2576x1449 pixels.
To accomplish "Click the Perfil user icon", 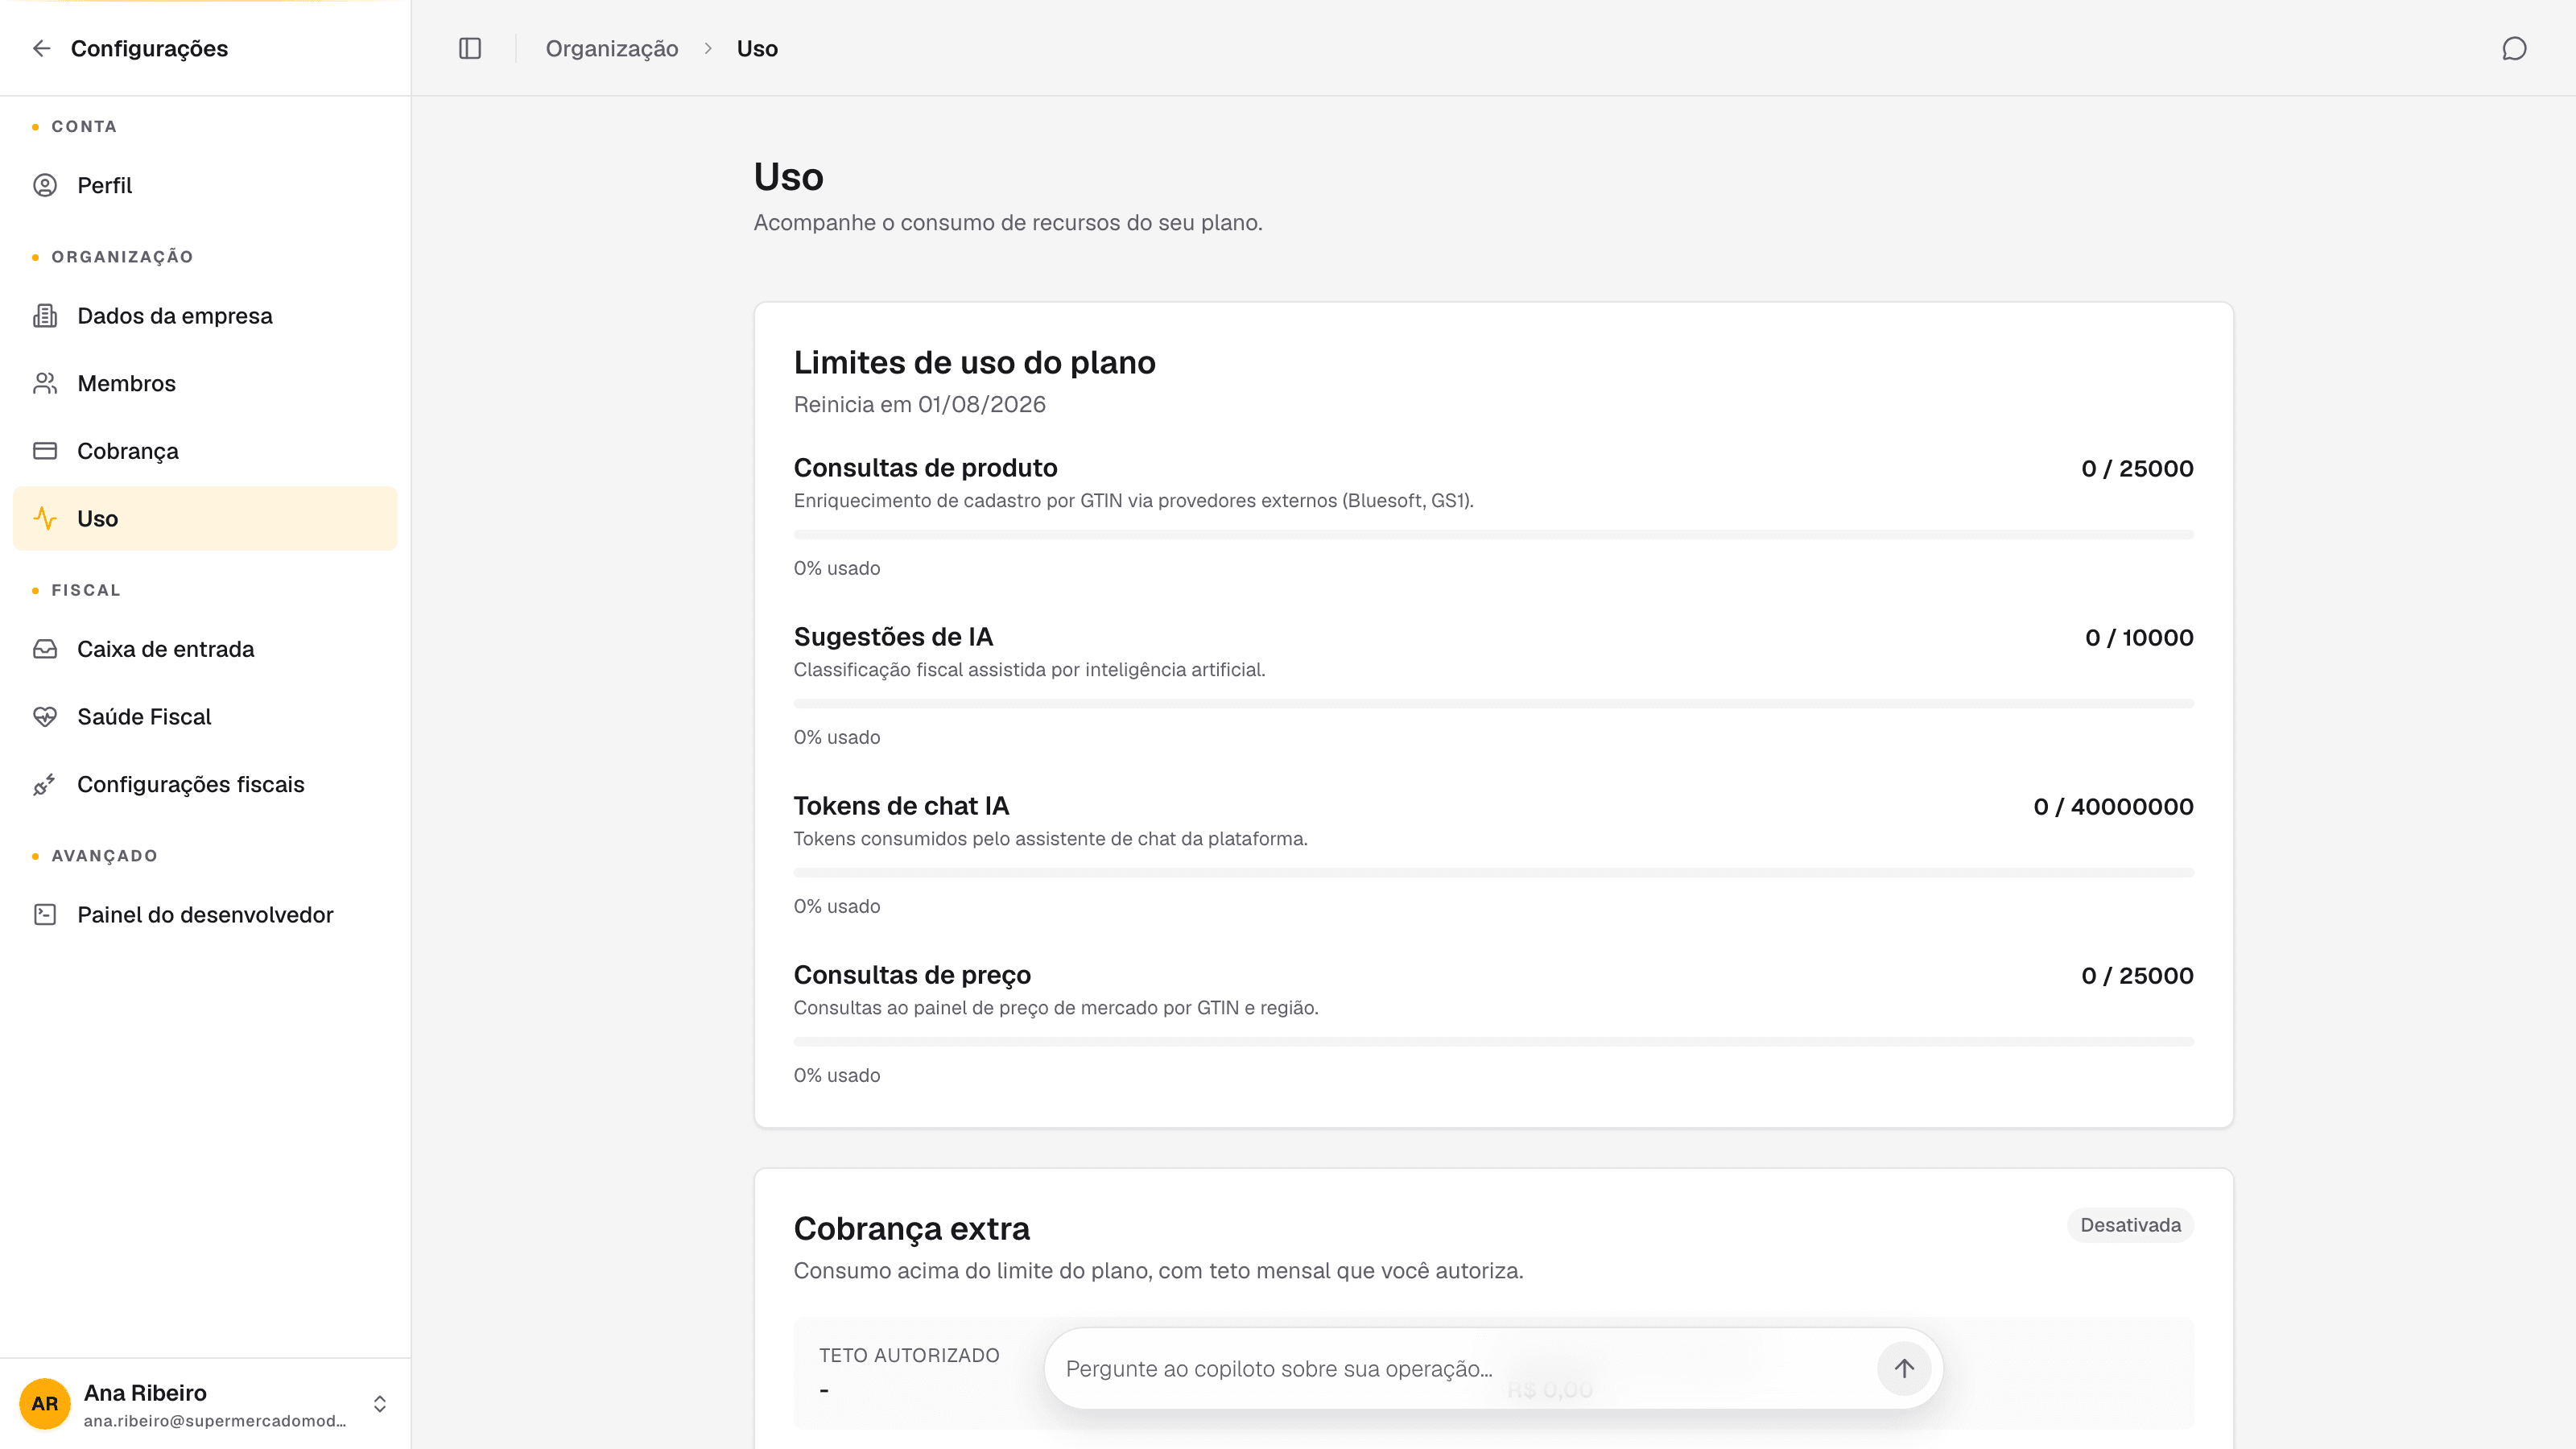I will tap(45, 185).
